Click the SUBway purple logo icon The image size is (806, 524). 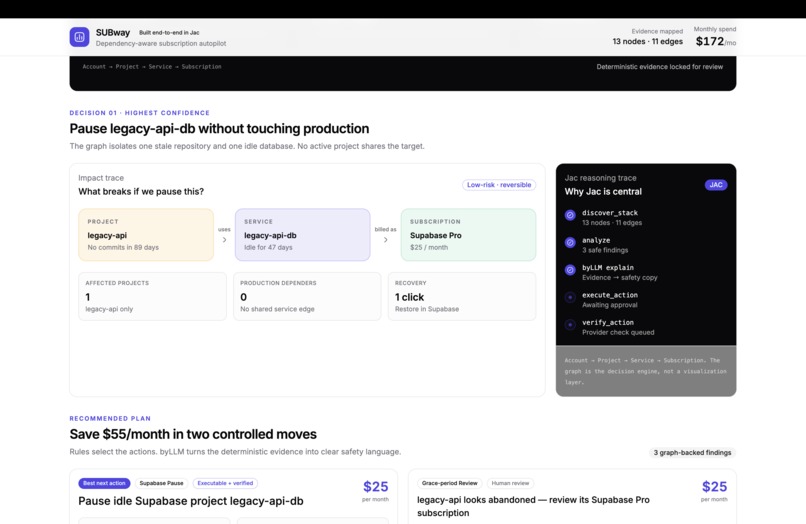79,37
